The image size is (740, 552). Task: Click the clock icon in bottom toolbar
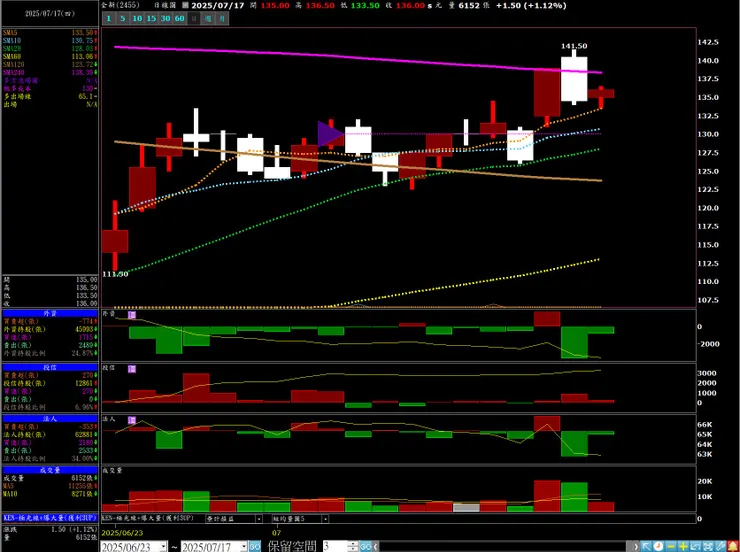(658, 546)
